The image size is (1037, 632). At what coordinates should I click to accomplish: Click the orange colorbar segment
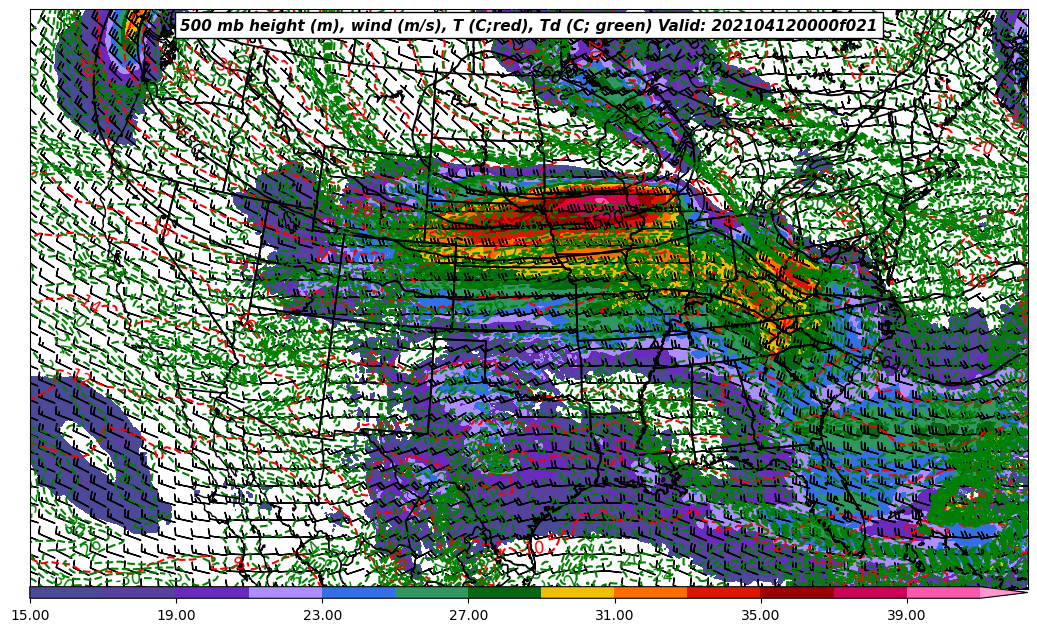click(650, 592)
